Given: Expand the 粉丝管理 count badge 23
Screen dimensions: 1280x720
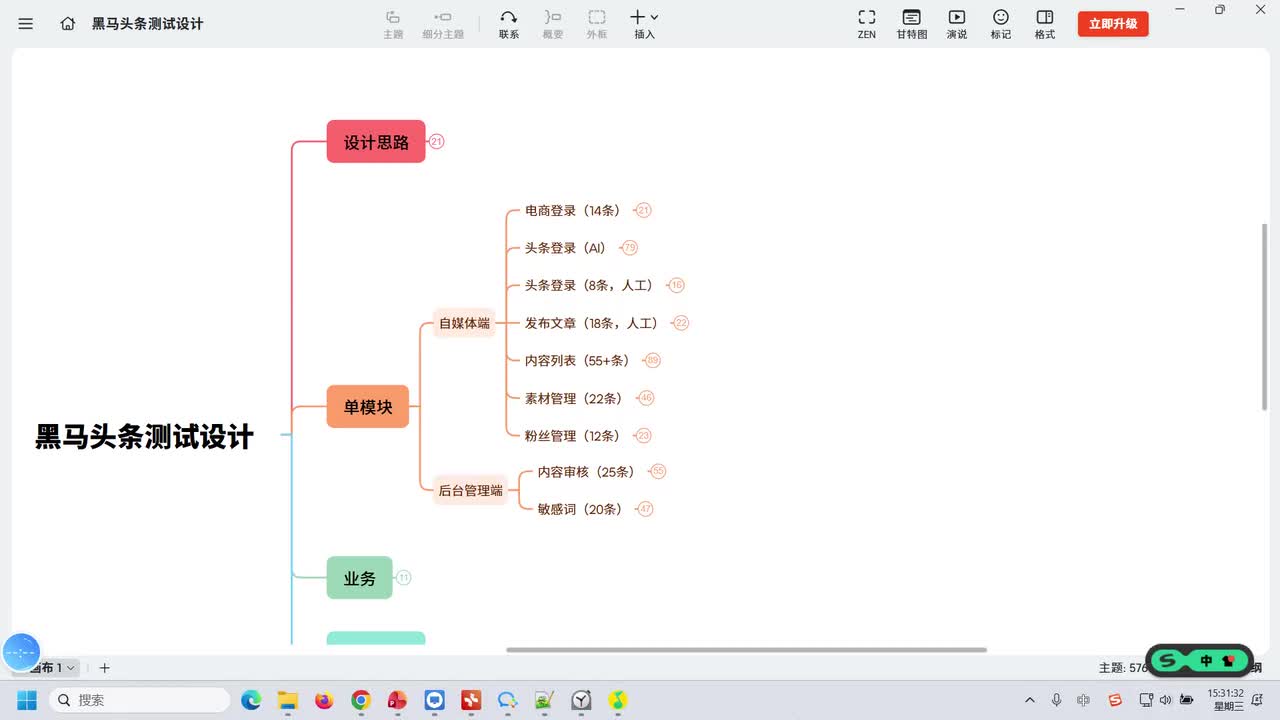Looking at the screenshot, I should point(644,436).
